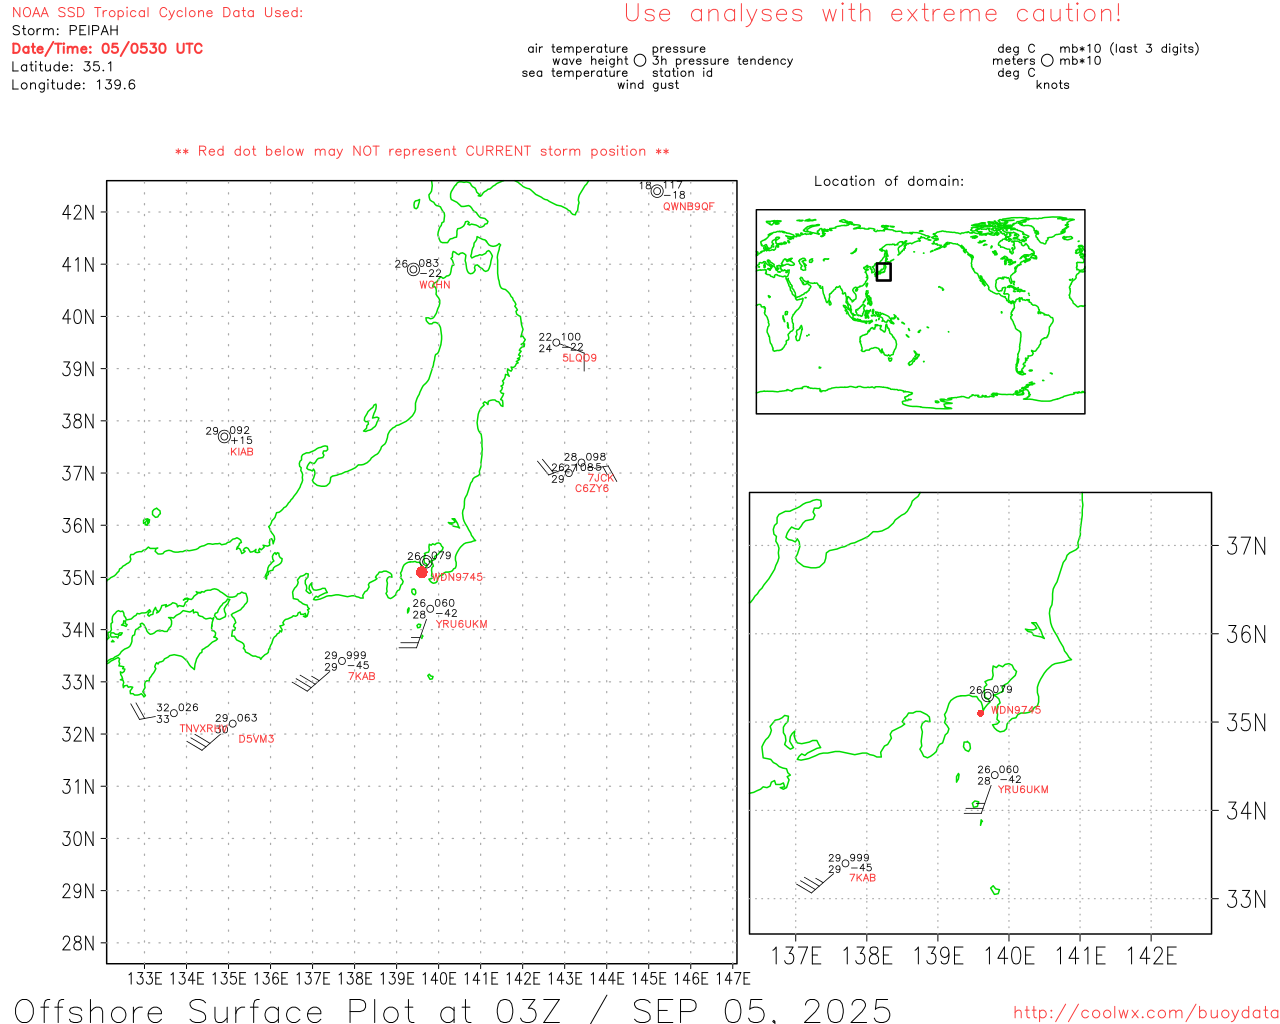Click red-dot disclaimer text above main map
This screenshot has width=1280, height=1024.
coord(422,151)
